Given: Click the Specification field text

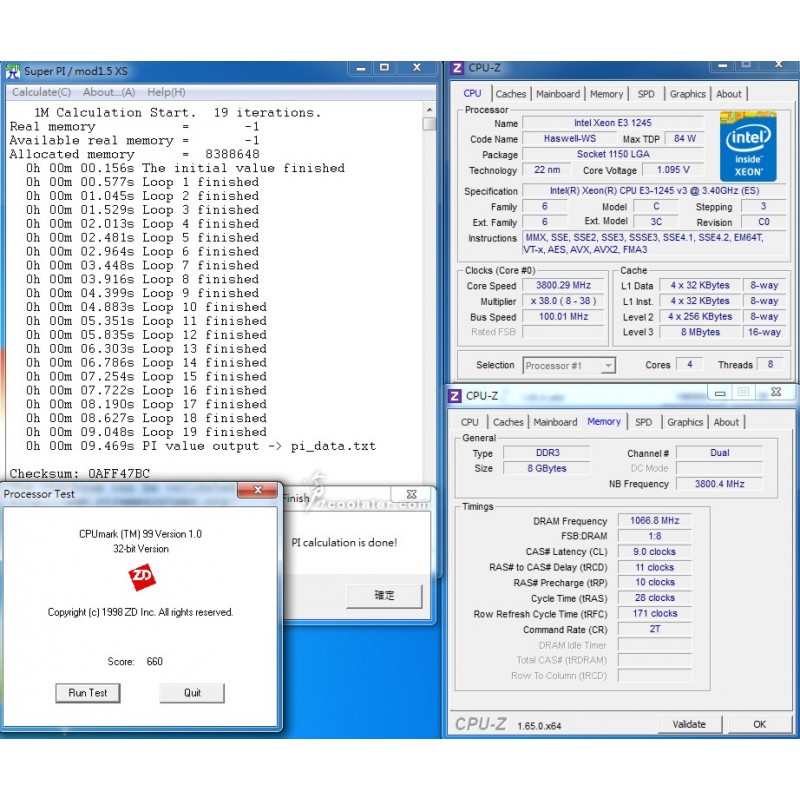Looking at the screenshot, I should point(654,191).
